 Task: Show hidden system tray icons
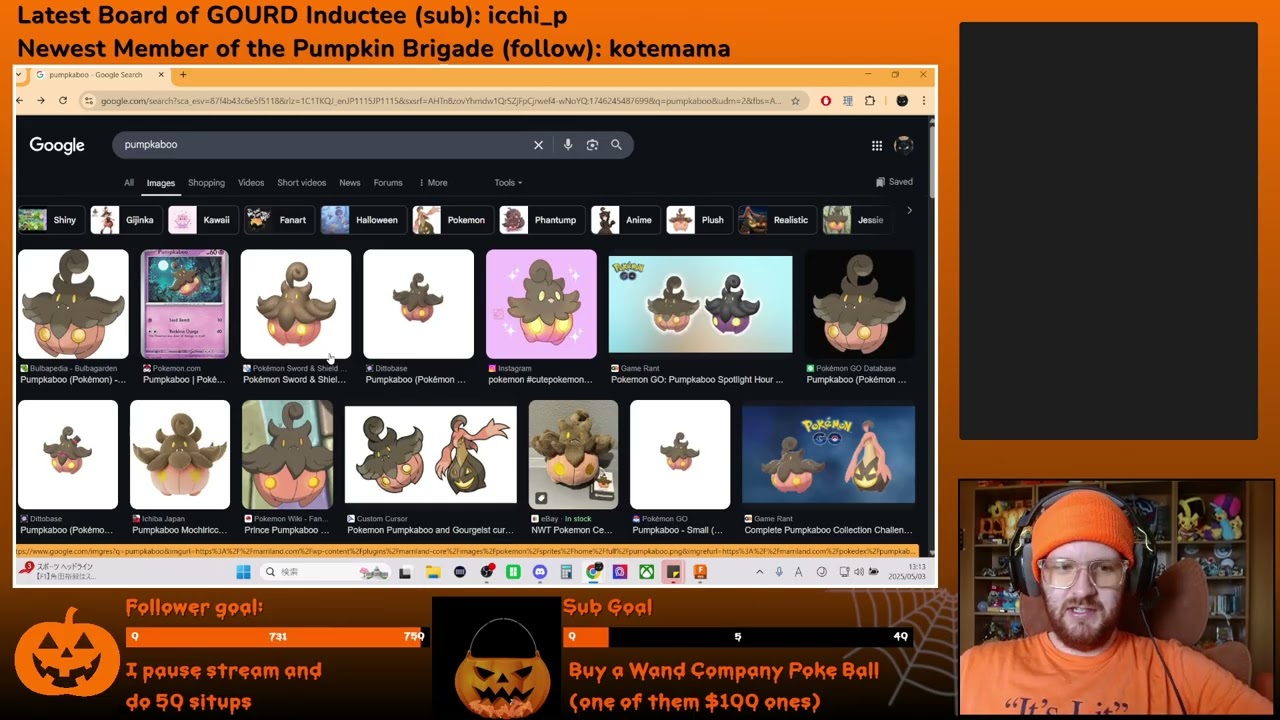pyautogui.click(x=759, y=572)
